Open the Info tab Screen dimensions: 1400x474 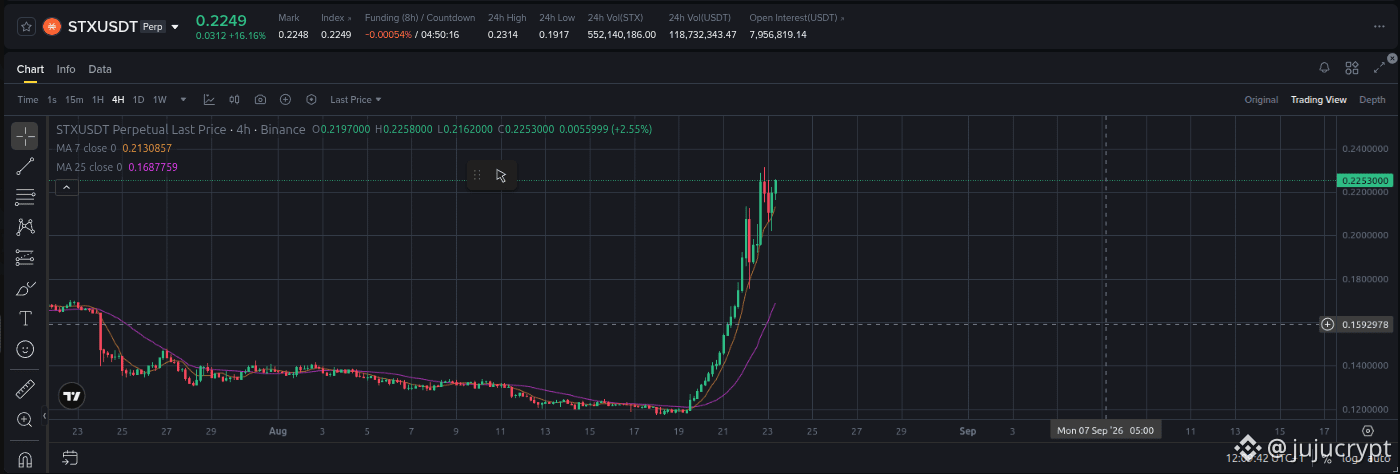click(x=66, y=69)
